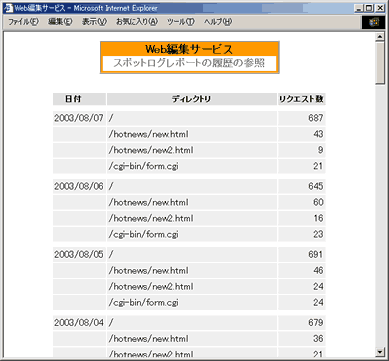389x361 pixels.
Task: Click the Windows logo throbber icon
Action: (374, 22)
